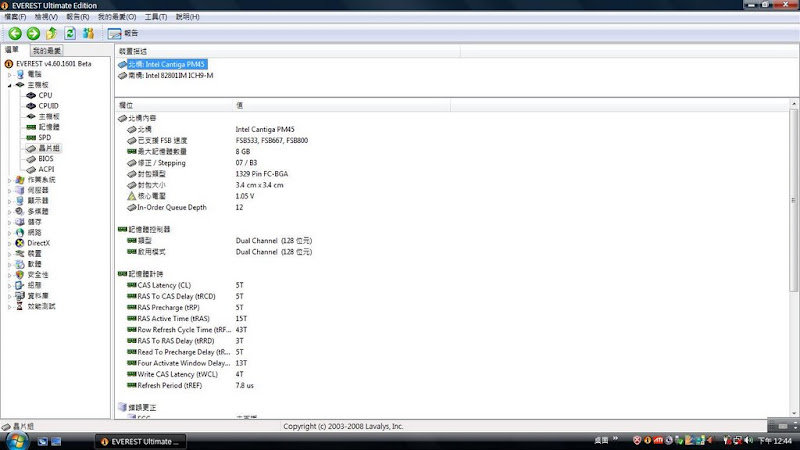Click the 值 column header
The height and width of the screenshot is (450, 800).
(341, 105)
